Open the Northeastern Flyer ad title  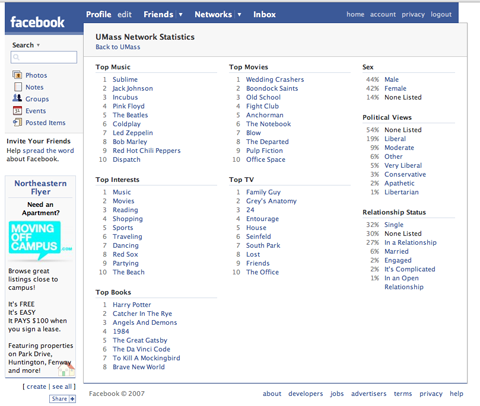click(x=40, y=187)
